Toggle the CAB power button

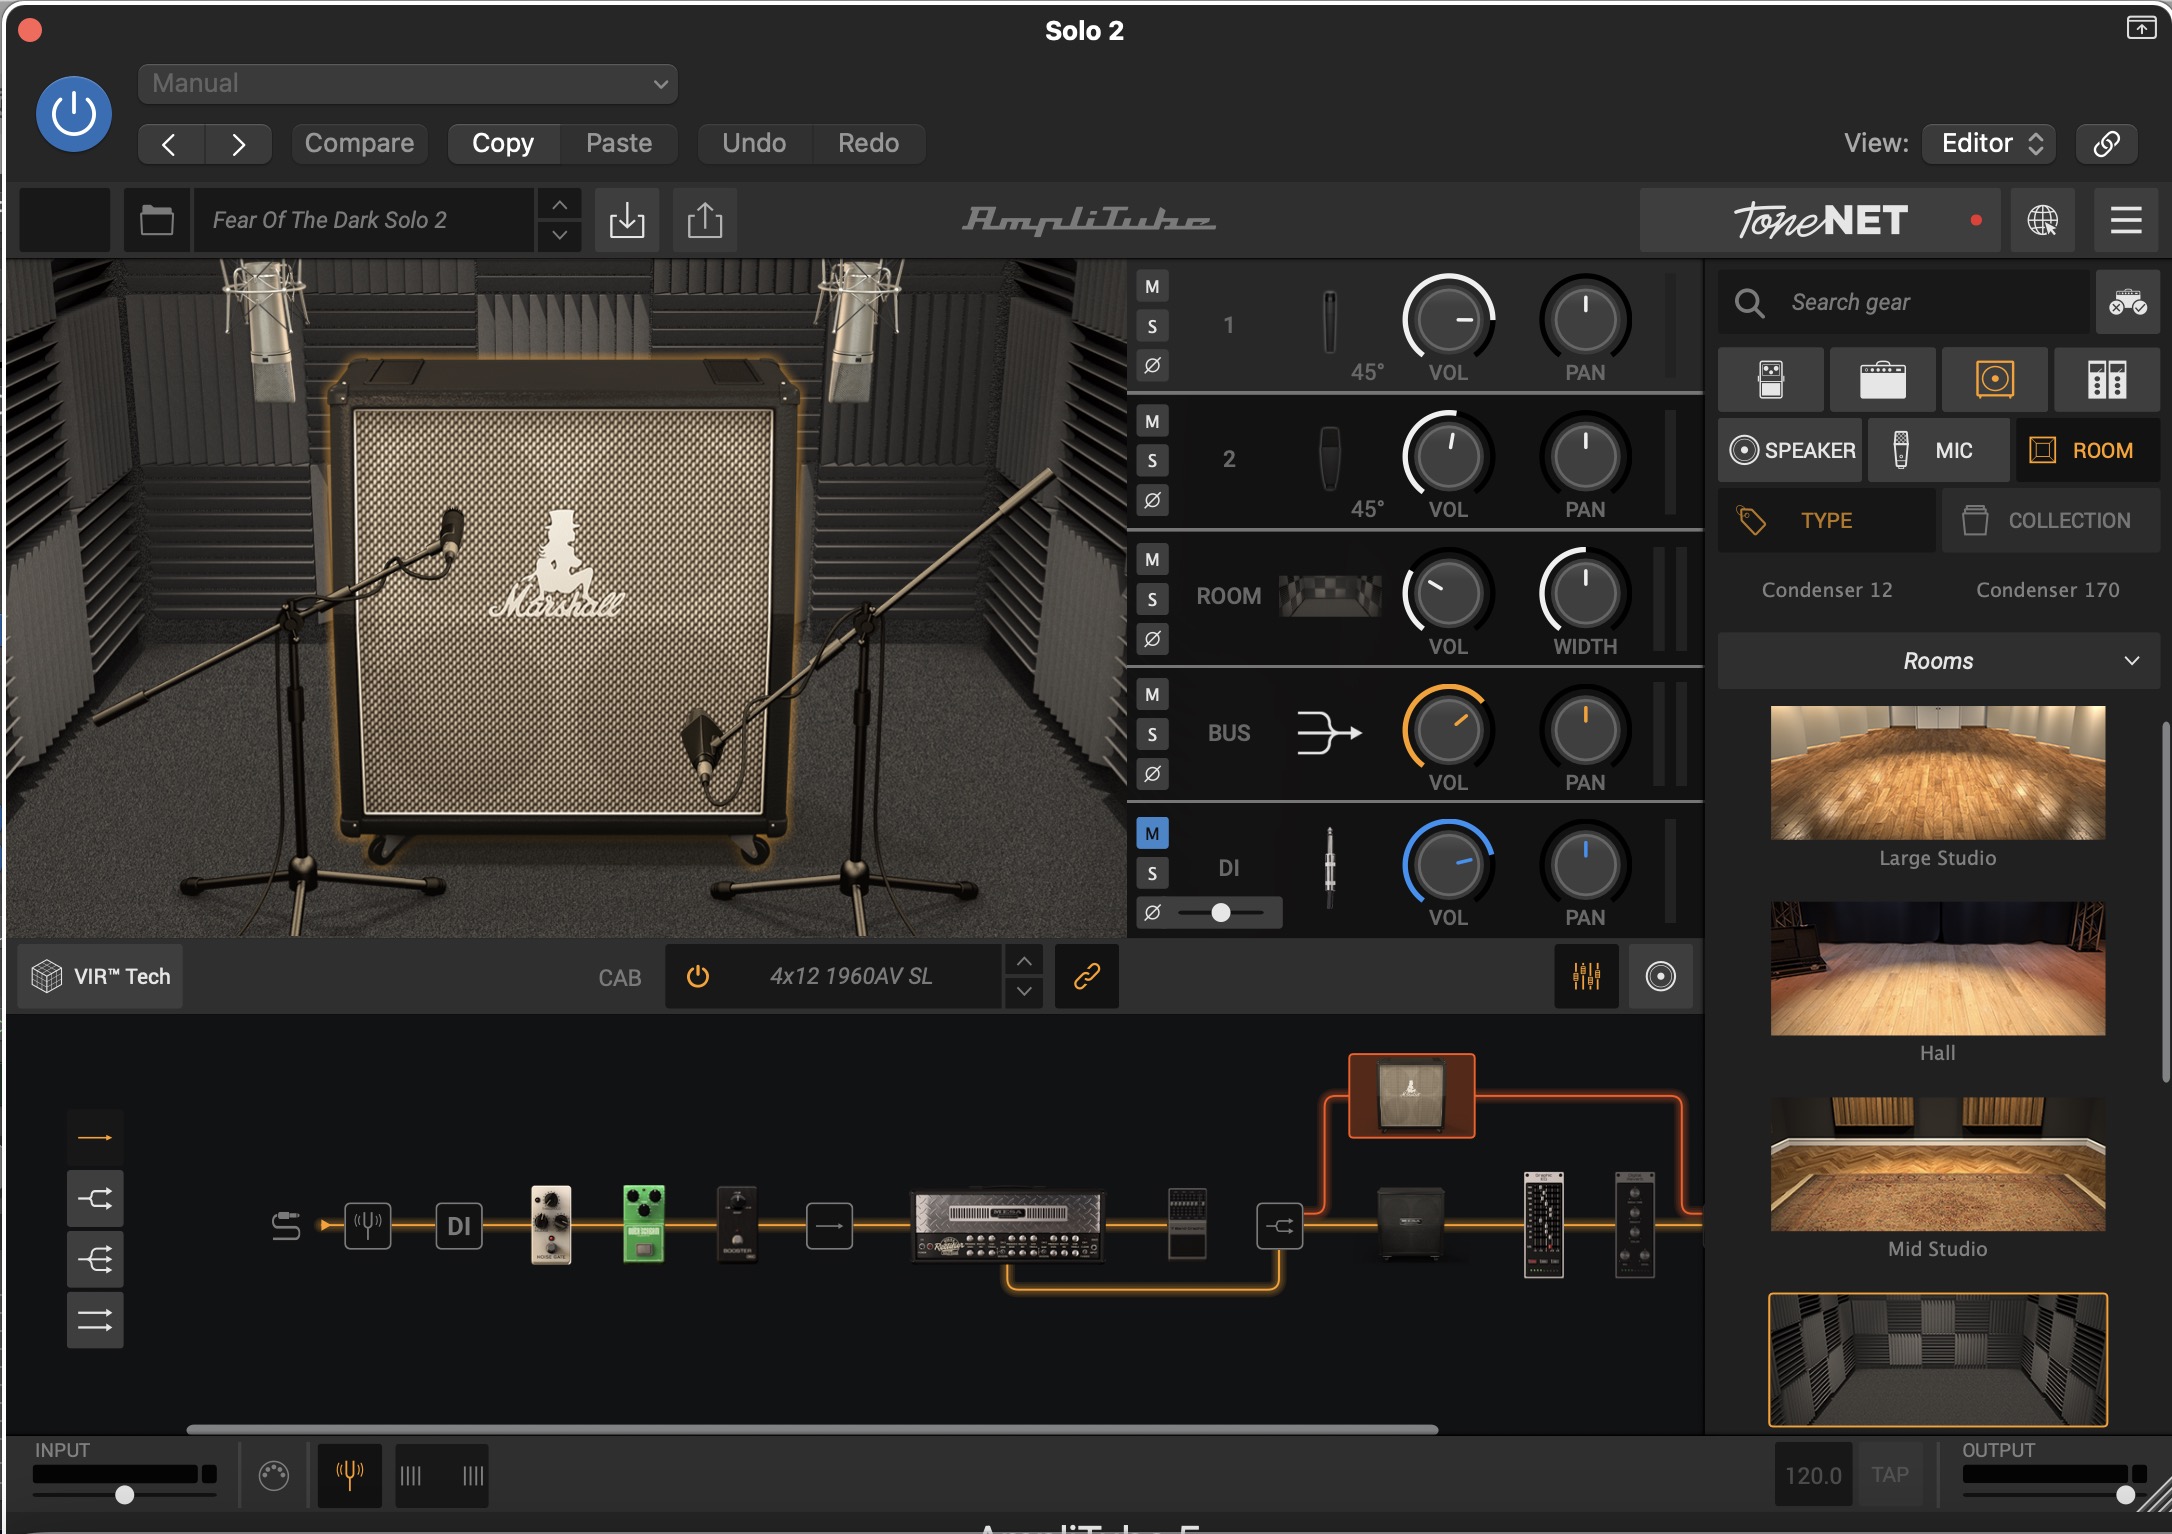[698, 976]
